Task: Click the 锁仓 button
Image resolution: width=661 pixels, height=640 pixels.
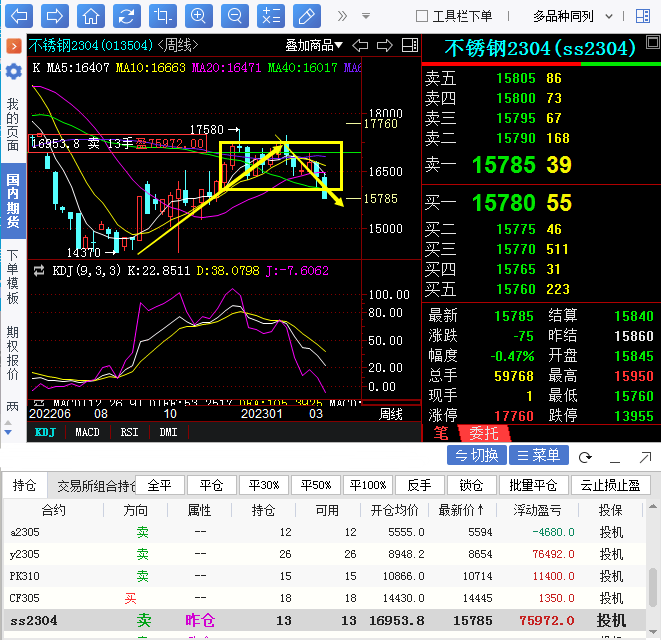Action: click(472, 485)
